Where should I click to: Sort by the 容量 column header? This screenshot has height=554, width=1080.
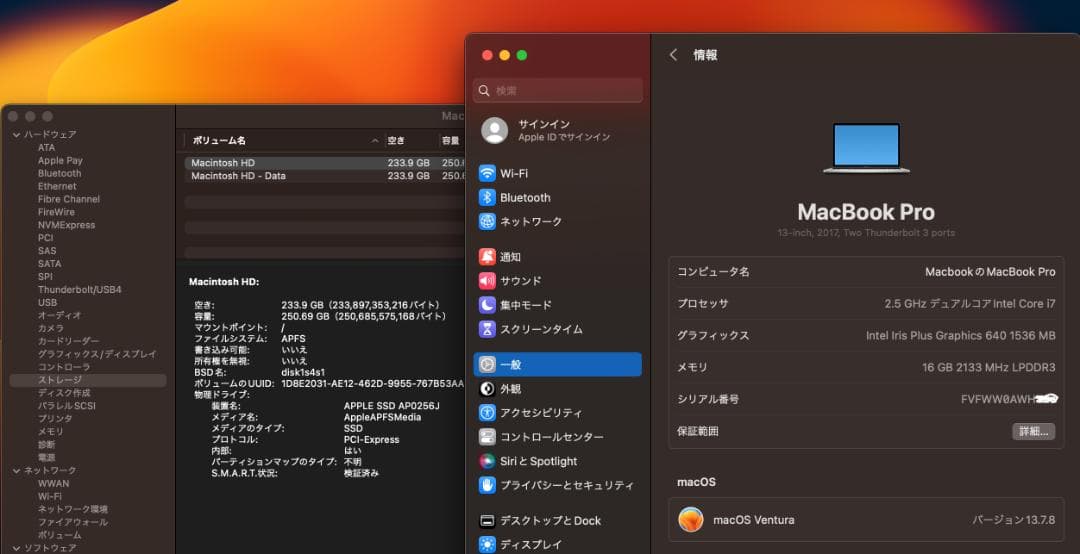(450, 141)
